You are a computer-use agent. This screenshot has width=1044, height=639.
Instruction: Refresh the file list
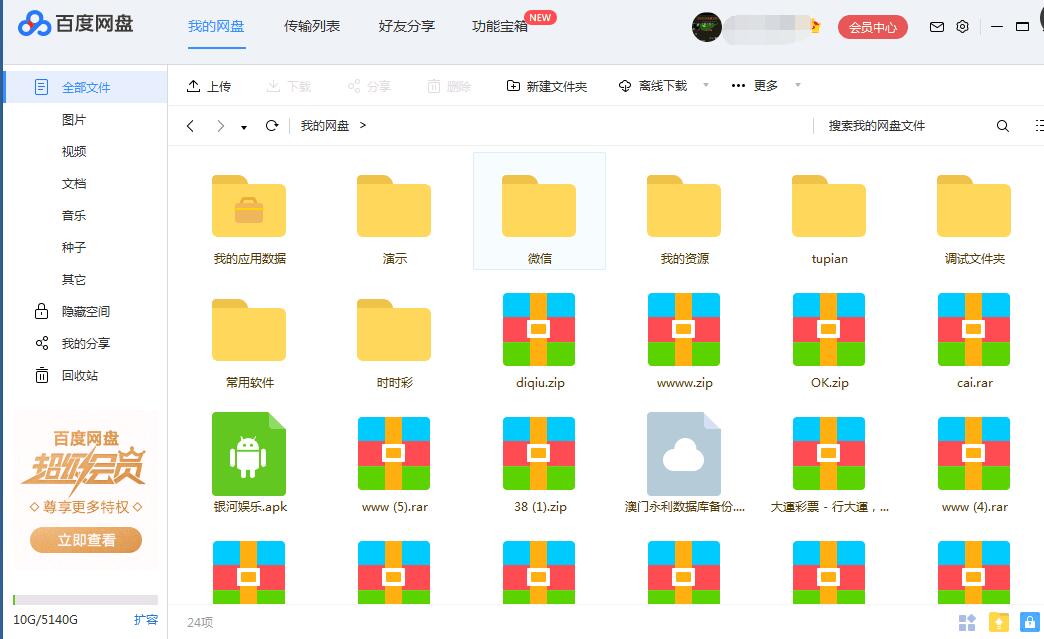pos(272,125)
